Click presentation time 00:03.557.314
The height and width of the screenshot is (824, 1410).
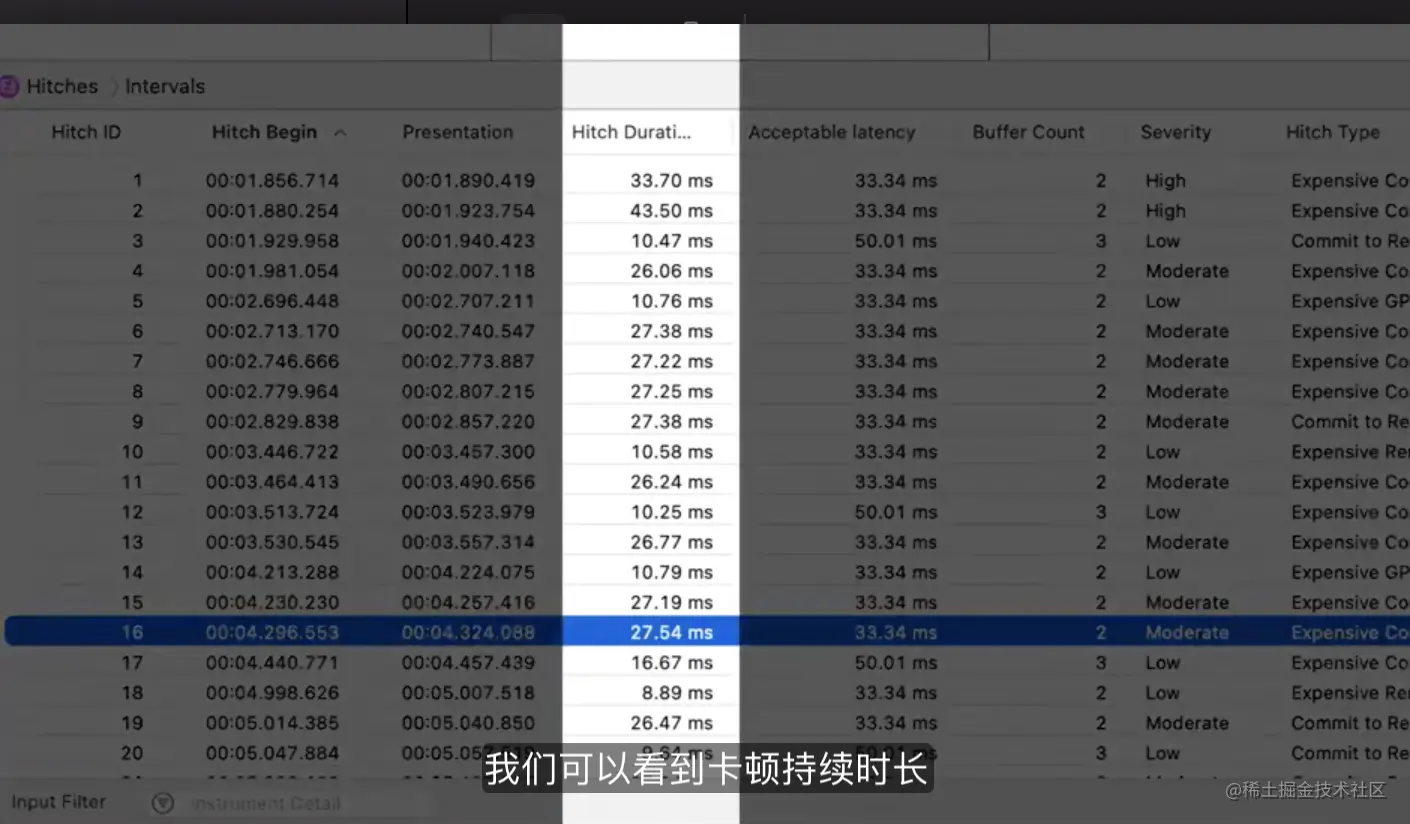(x=468, y=542)
